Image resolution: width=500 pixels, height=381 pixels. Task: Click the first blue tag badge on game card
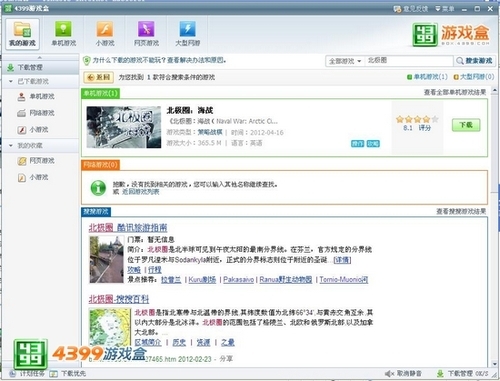pyautogui.click(x=357, y=144)
